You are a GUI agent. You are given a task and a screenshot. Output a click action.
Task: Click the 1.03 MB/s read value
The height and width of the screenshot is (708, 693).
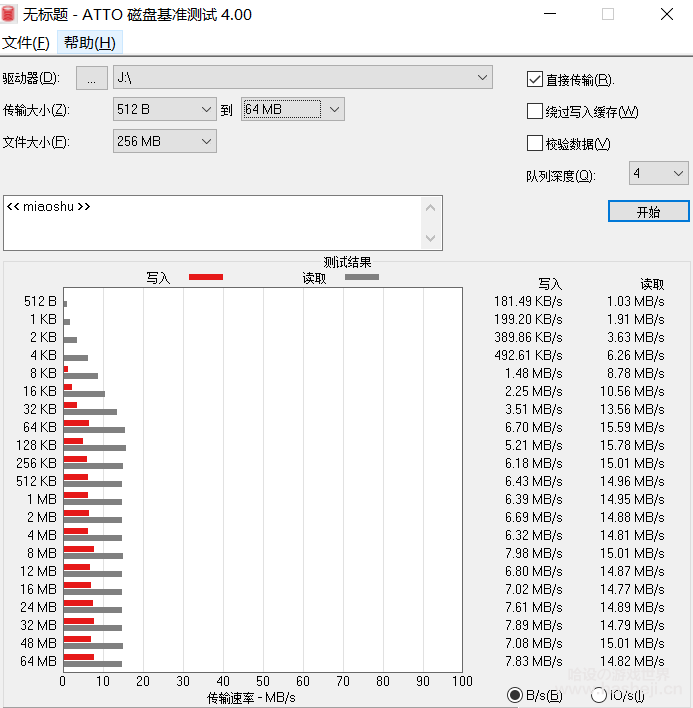(x=636, y=301)
